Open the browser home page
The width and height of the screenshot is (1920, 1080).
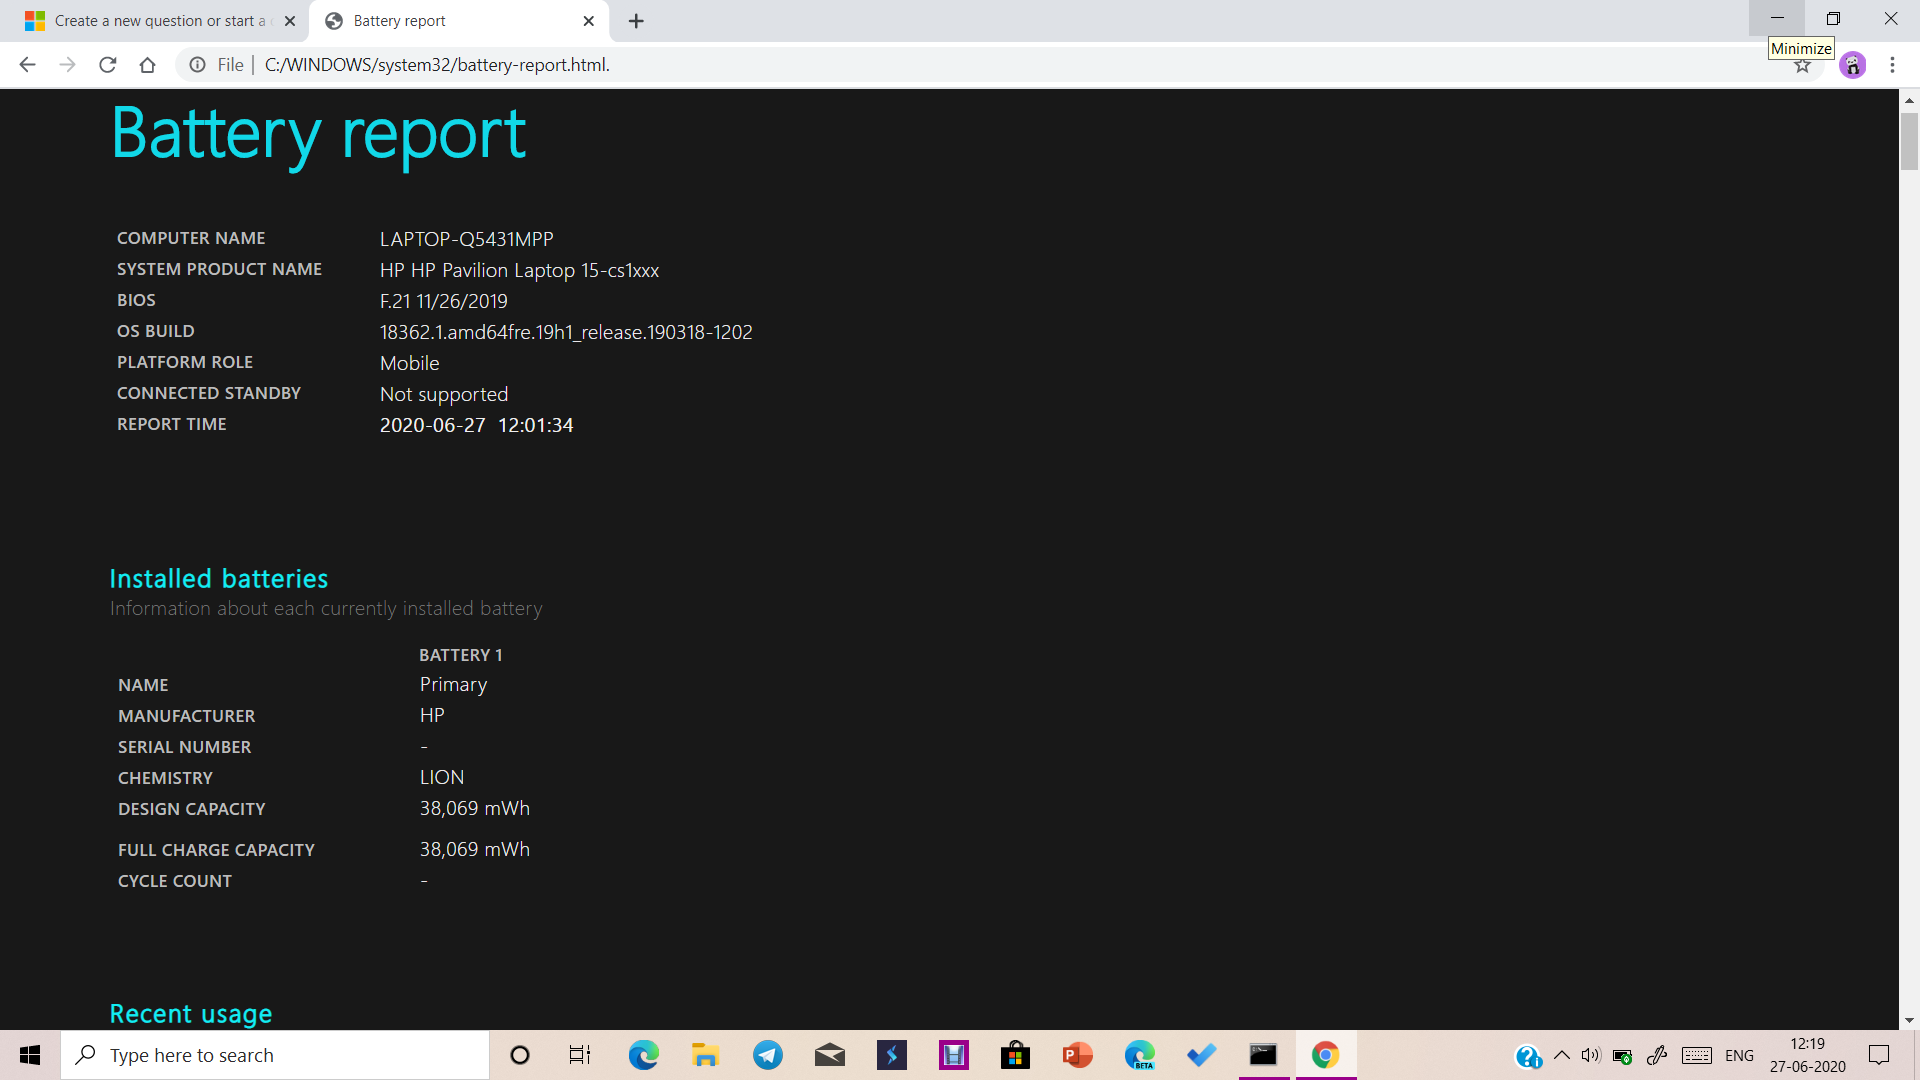147,65
